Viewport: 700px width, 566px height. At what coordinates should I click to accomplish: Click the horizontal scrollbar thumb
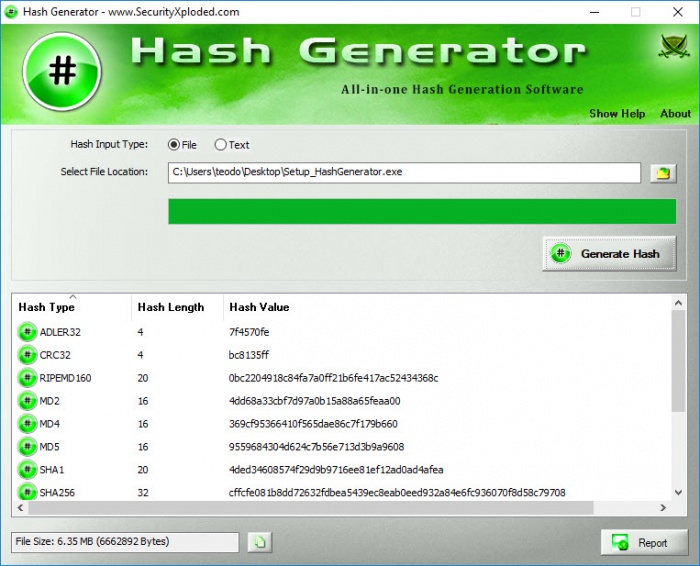[311, 508]
